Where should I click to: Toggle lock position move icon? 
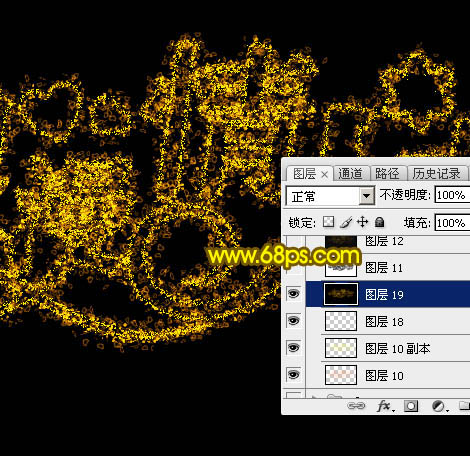[362, 222]
